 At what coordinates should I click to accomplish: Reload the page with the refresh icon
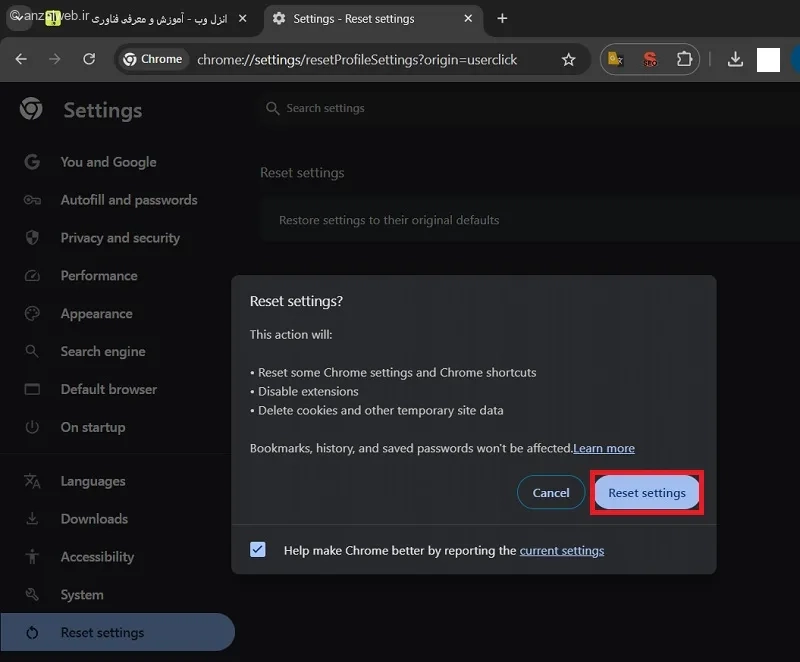pyautogui.click(x=89, y=59)
